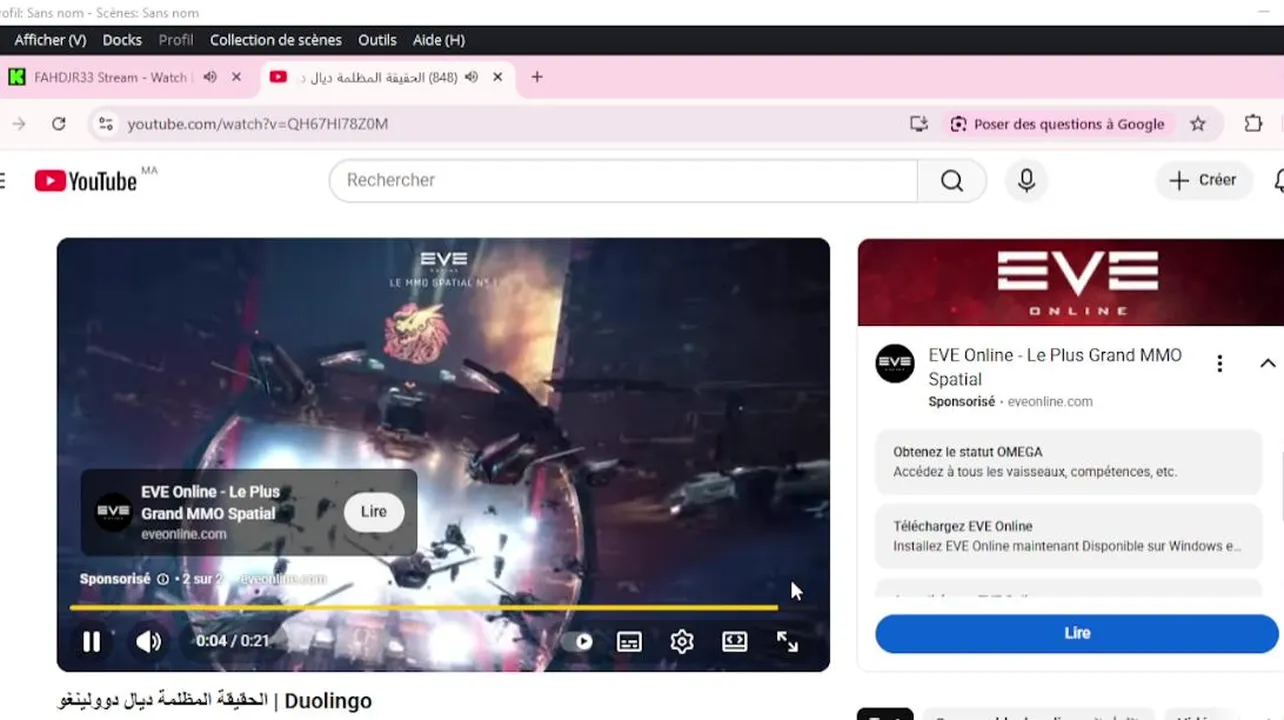Click the blue Lire button in sidebar ad
Image resolution: width=1284 pixels, height=720 pixels.
[x=1077, y=633]
